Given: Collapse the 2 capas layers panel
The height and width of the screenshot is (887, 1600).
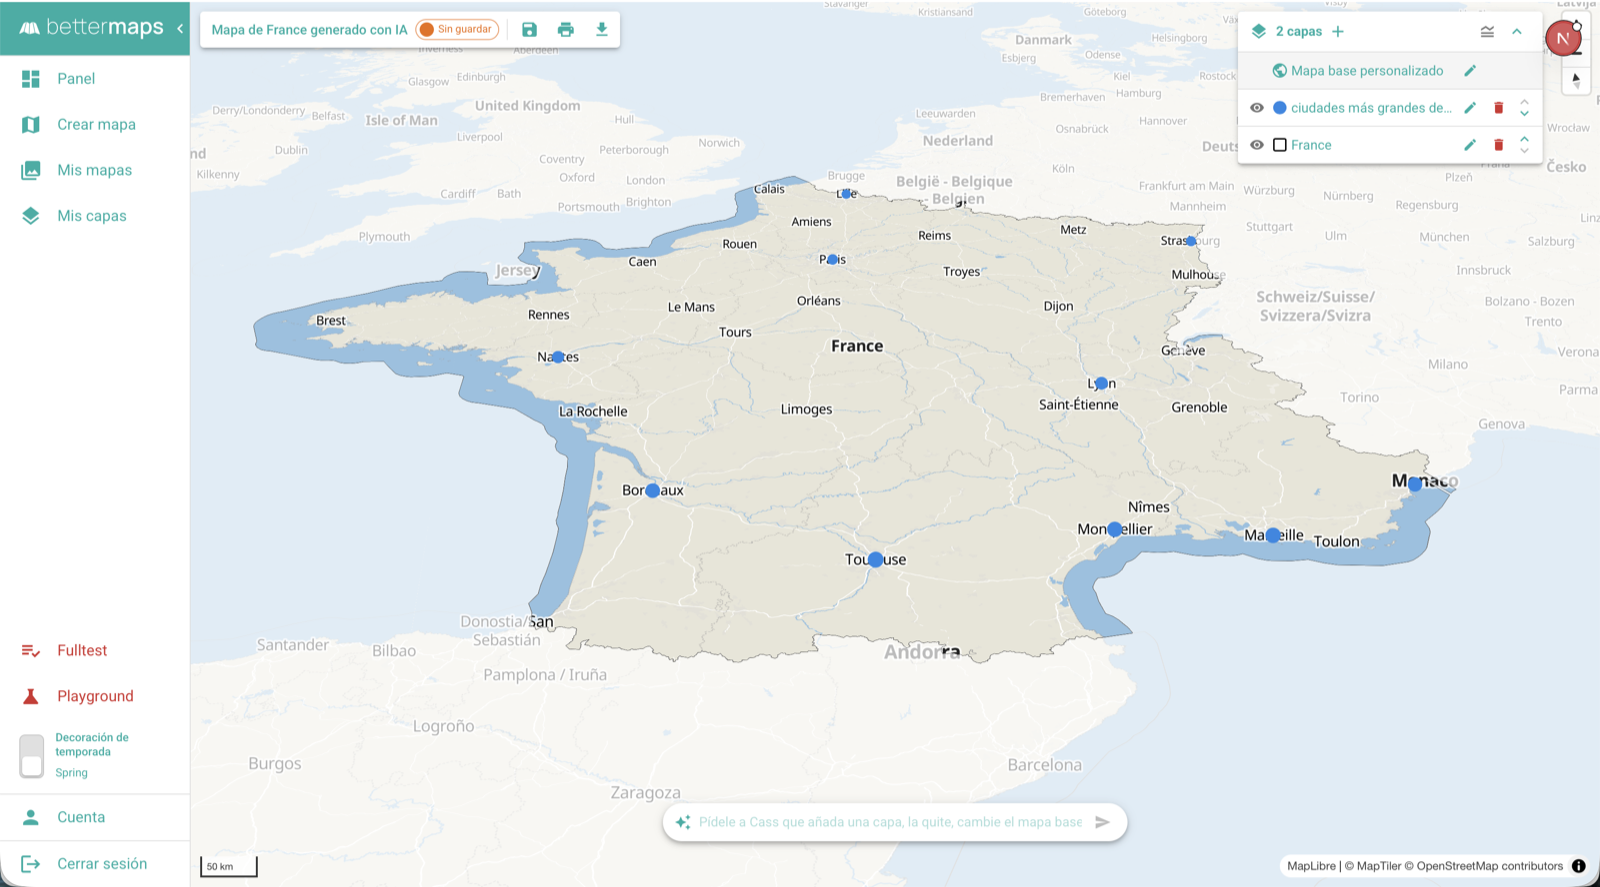Looking at the screenshot, I should [1517, 32].
